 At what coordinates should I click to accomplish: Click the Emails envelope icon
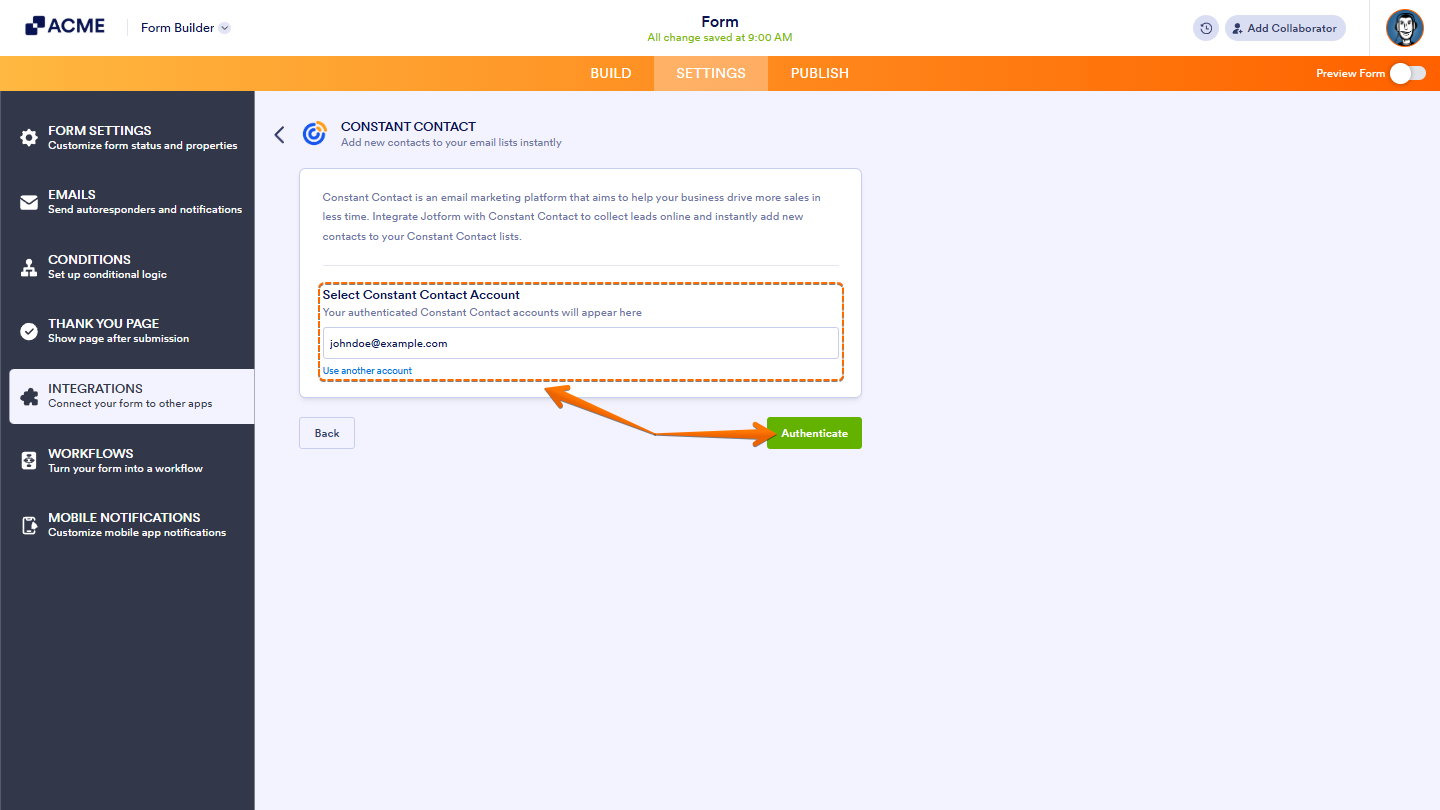click(x=29, y=202)
